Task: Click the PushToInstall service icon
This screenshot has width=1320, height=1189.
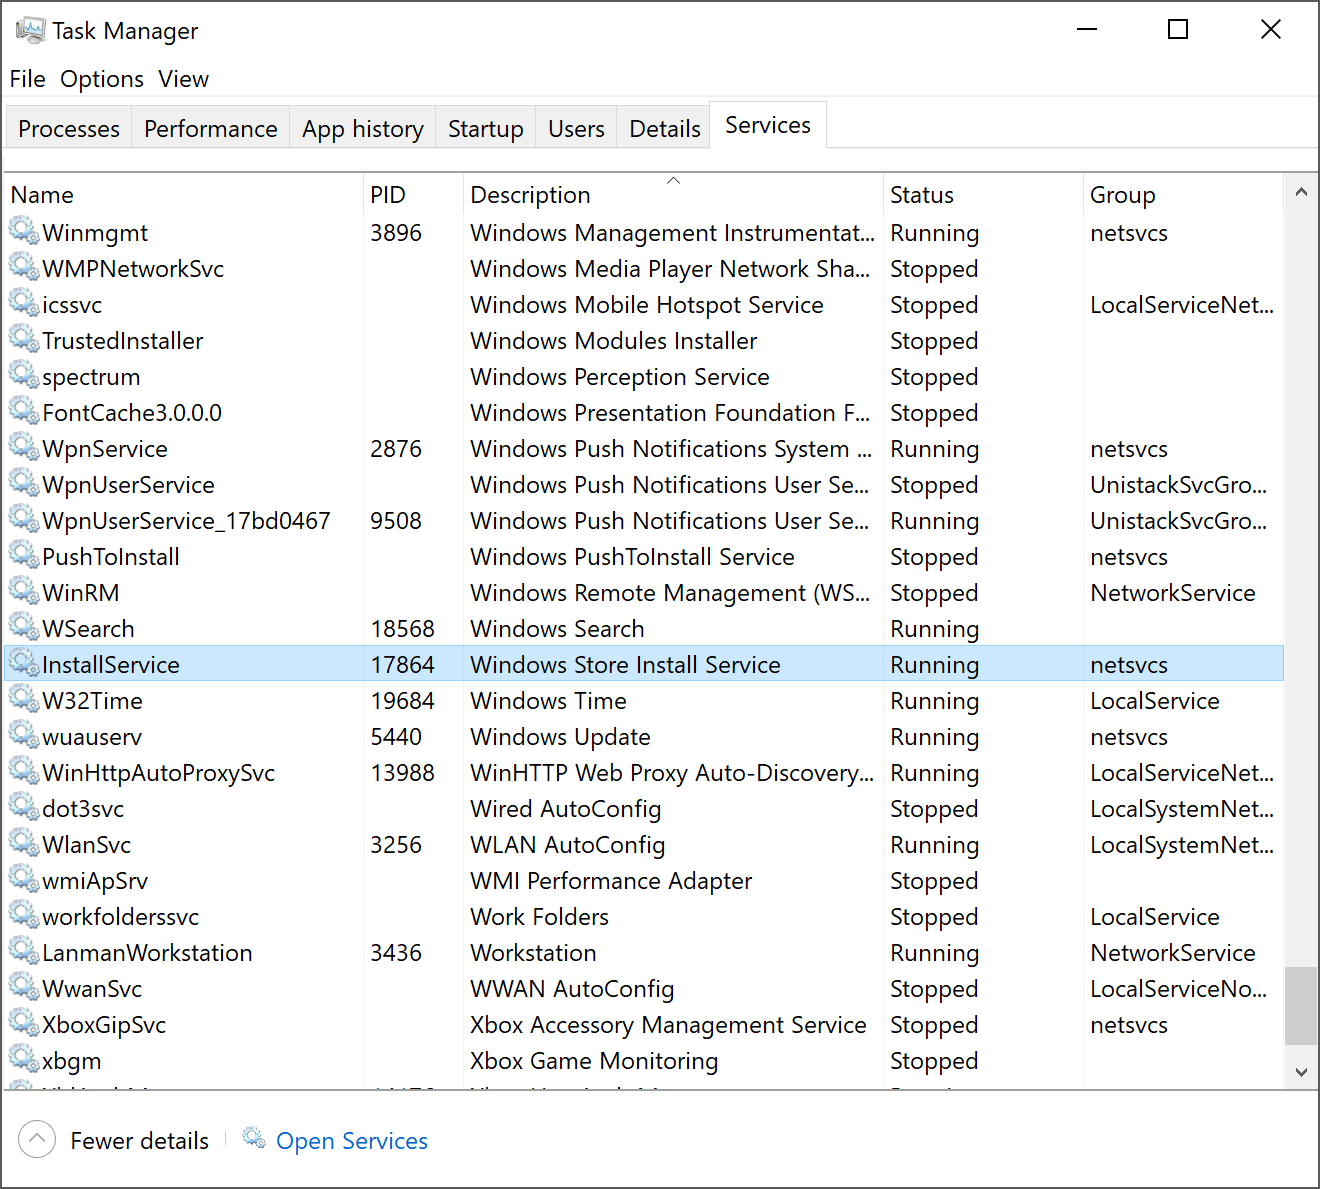Action: [24, 555]
